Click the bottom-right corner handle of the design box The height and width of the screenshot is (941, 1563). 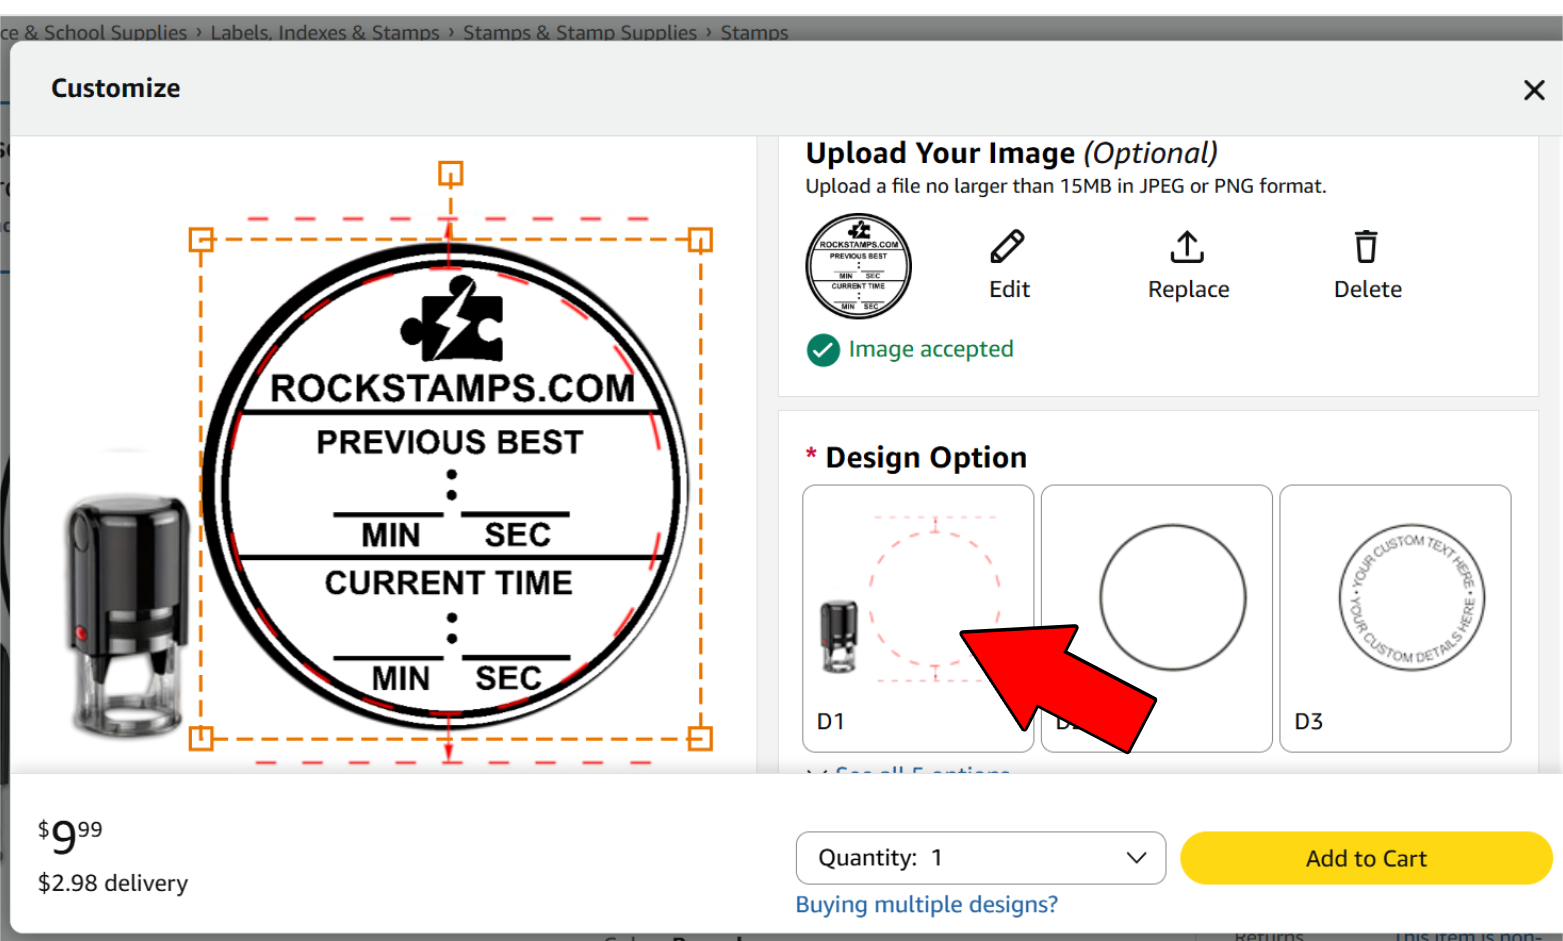700,738
